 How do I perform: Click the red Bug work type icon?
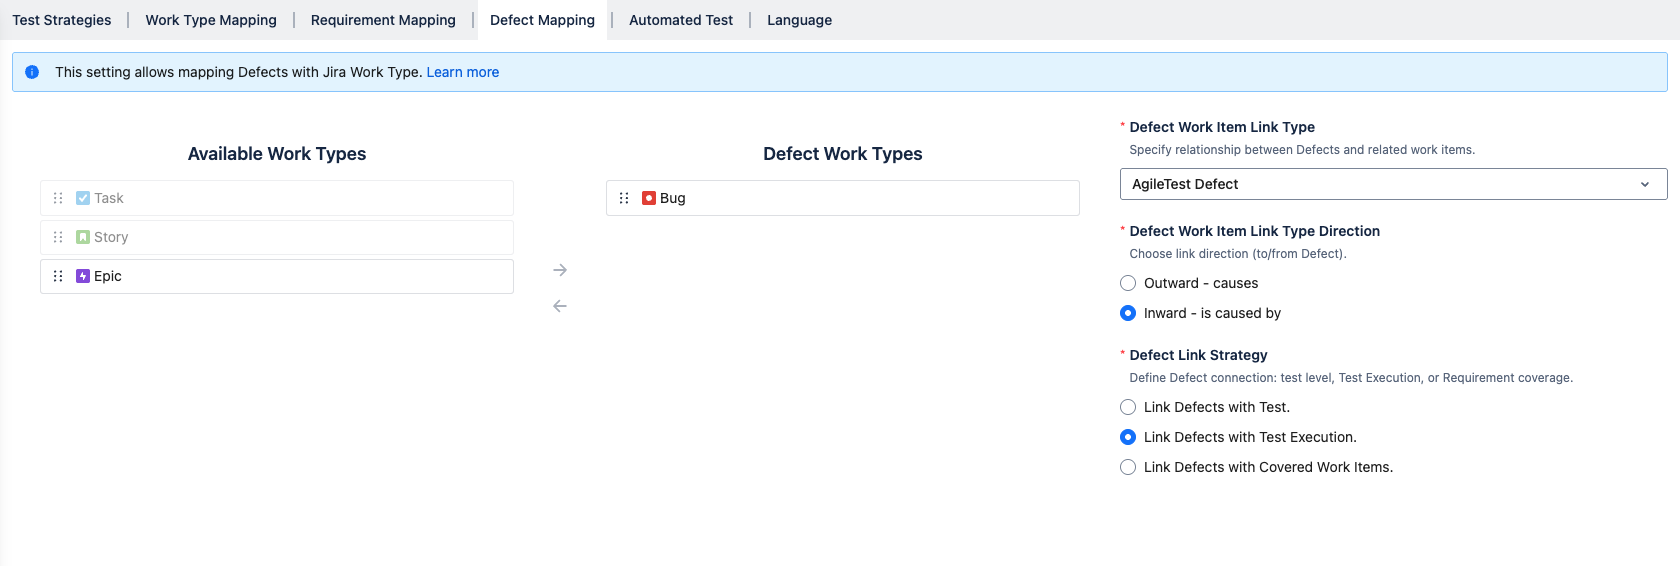click(649, 198)
